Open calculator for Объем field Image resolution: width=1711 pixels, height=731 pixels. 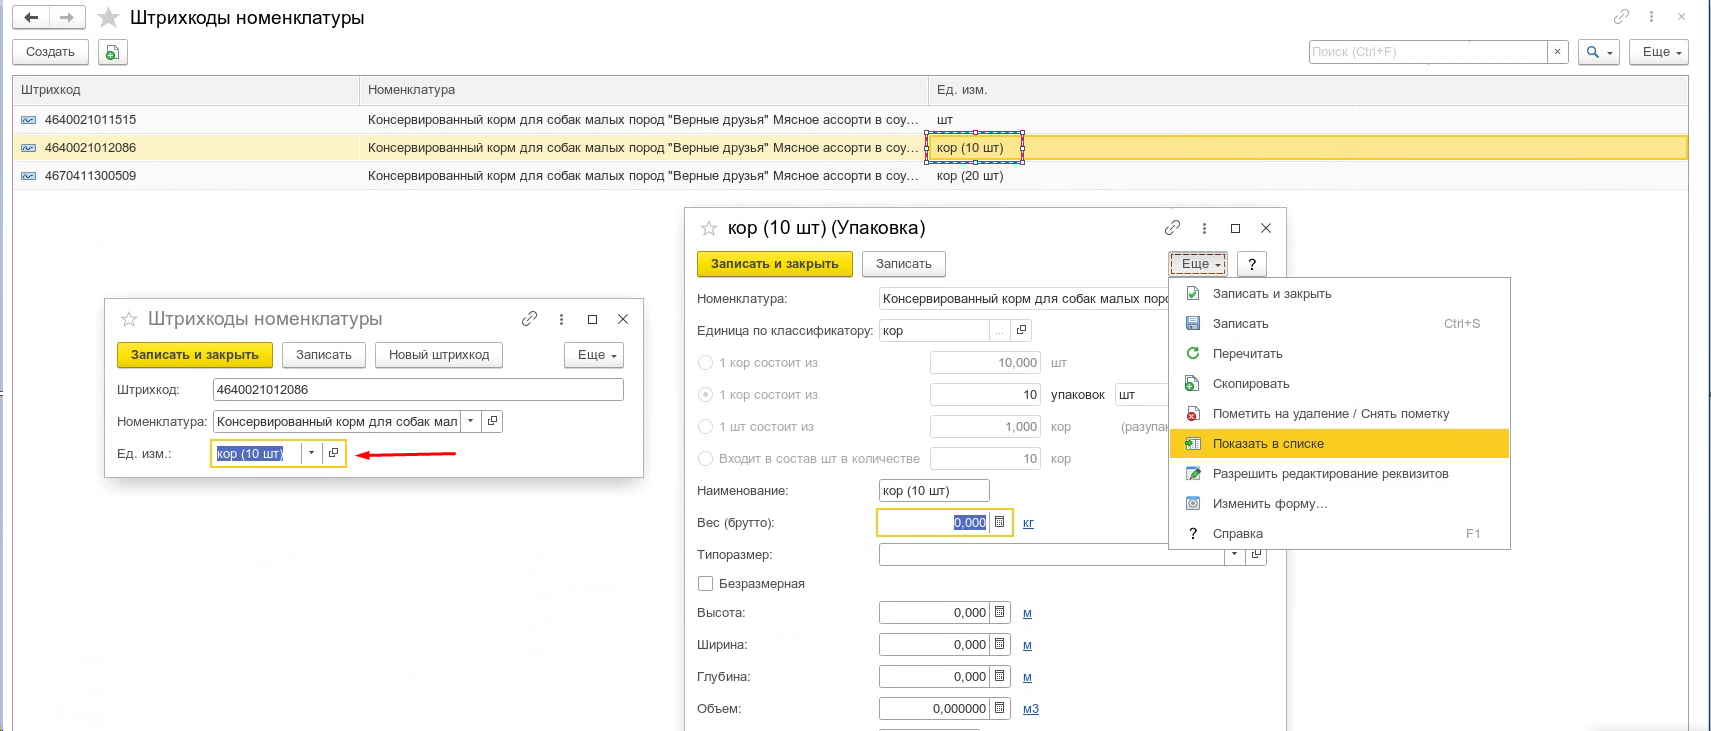(x=999, y=708)
